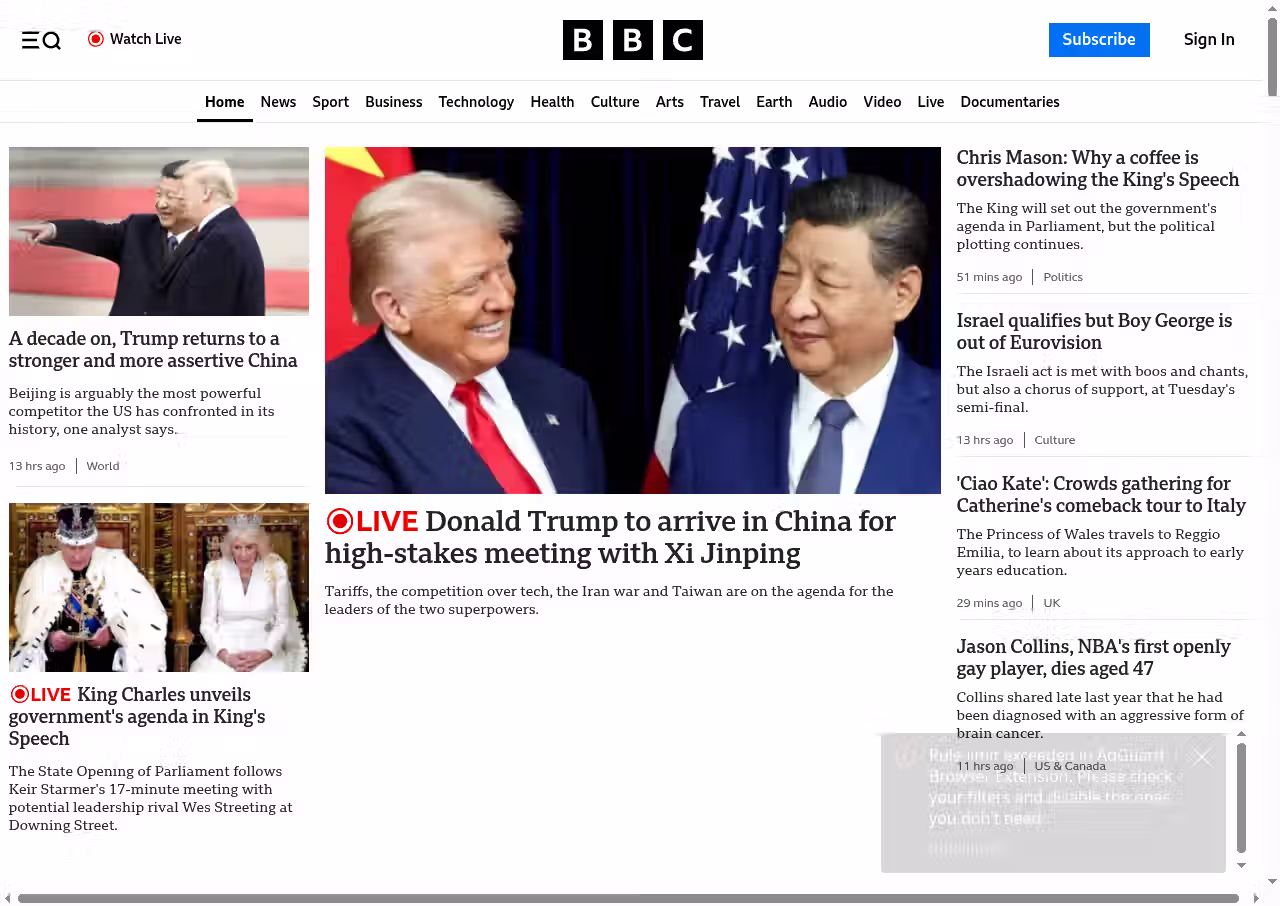
Task: Open the News section tab
Action: point(278,102)
